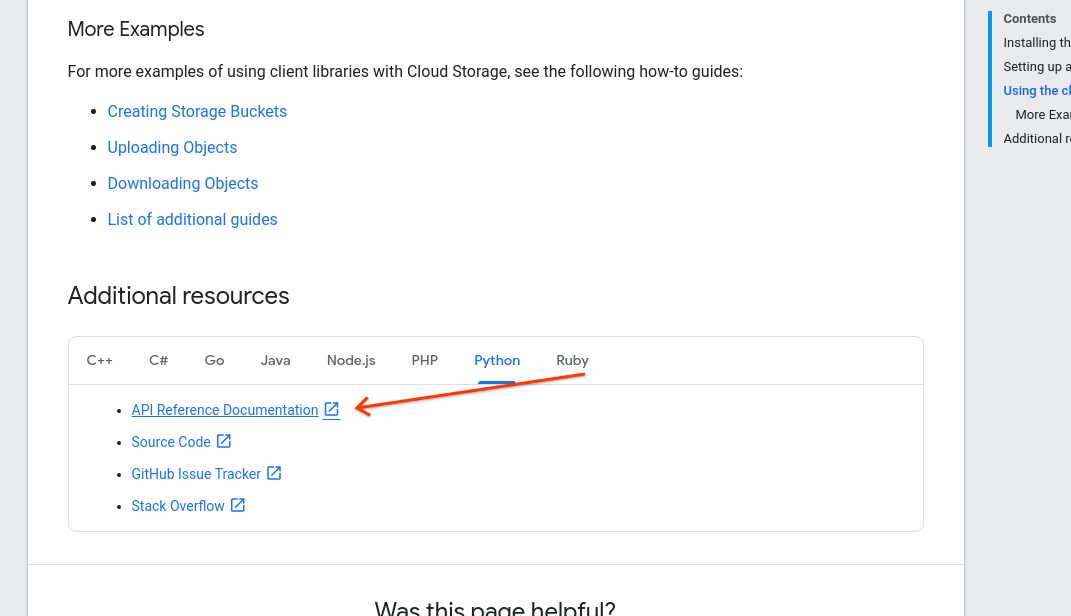Open the Downloading Objects guide
The image size is (1071, 616).
click(x=183, y=183)
